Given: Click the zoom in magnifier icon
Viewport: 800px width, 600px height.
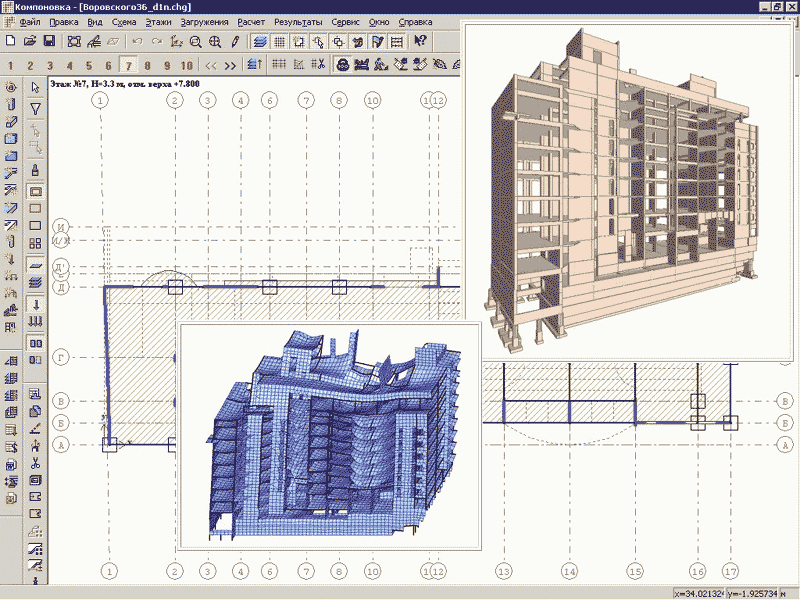Looking at the screenshot, I should [215, 42].
